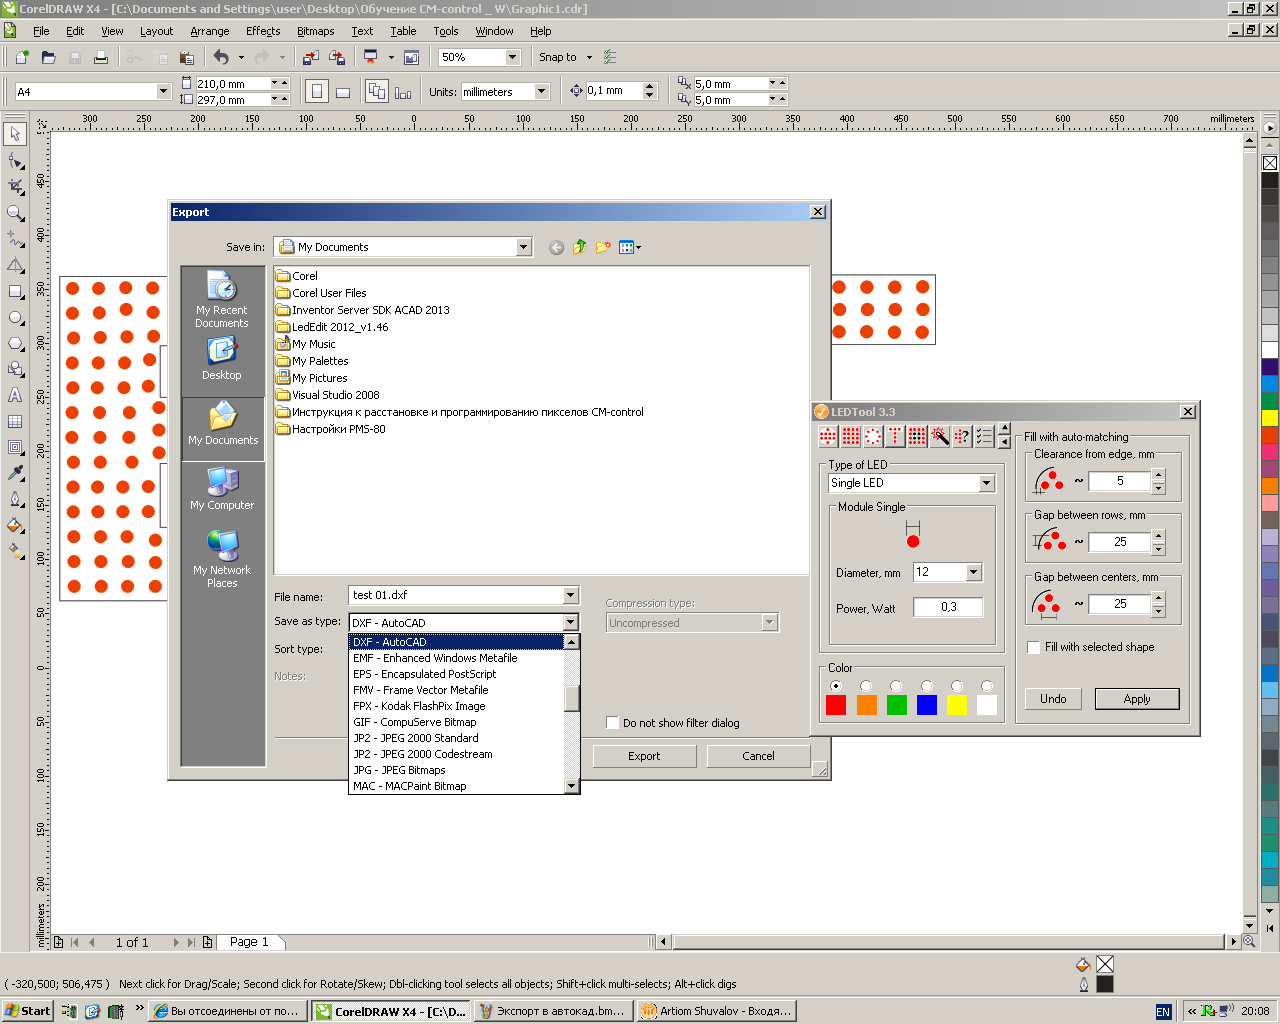Click Apply in LEDTool
The height and width of the screenshot is (1024, 1280).
pyautogui.click(x=1137, y=699)
